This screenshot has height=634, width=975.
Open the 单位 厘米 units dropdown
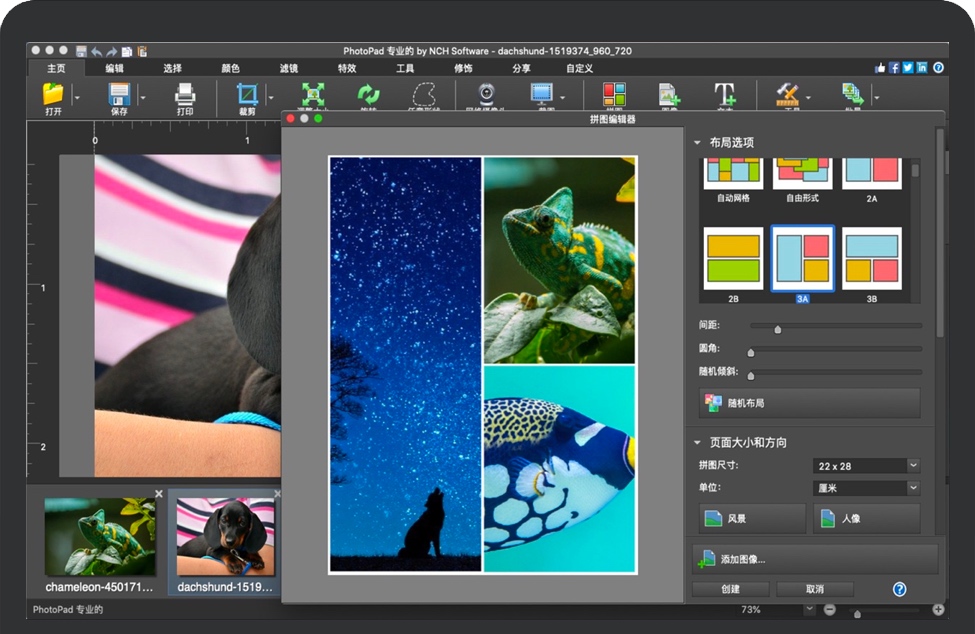tap(912, 488)
